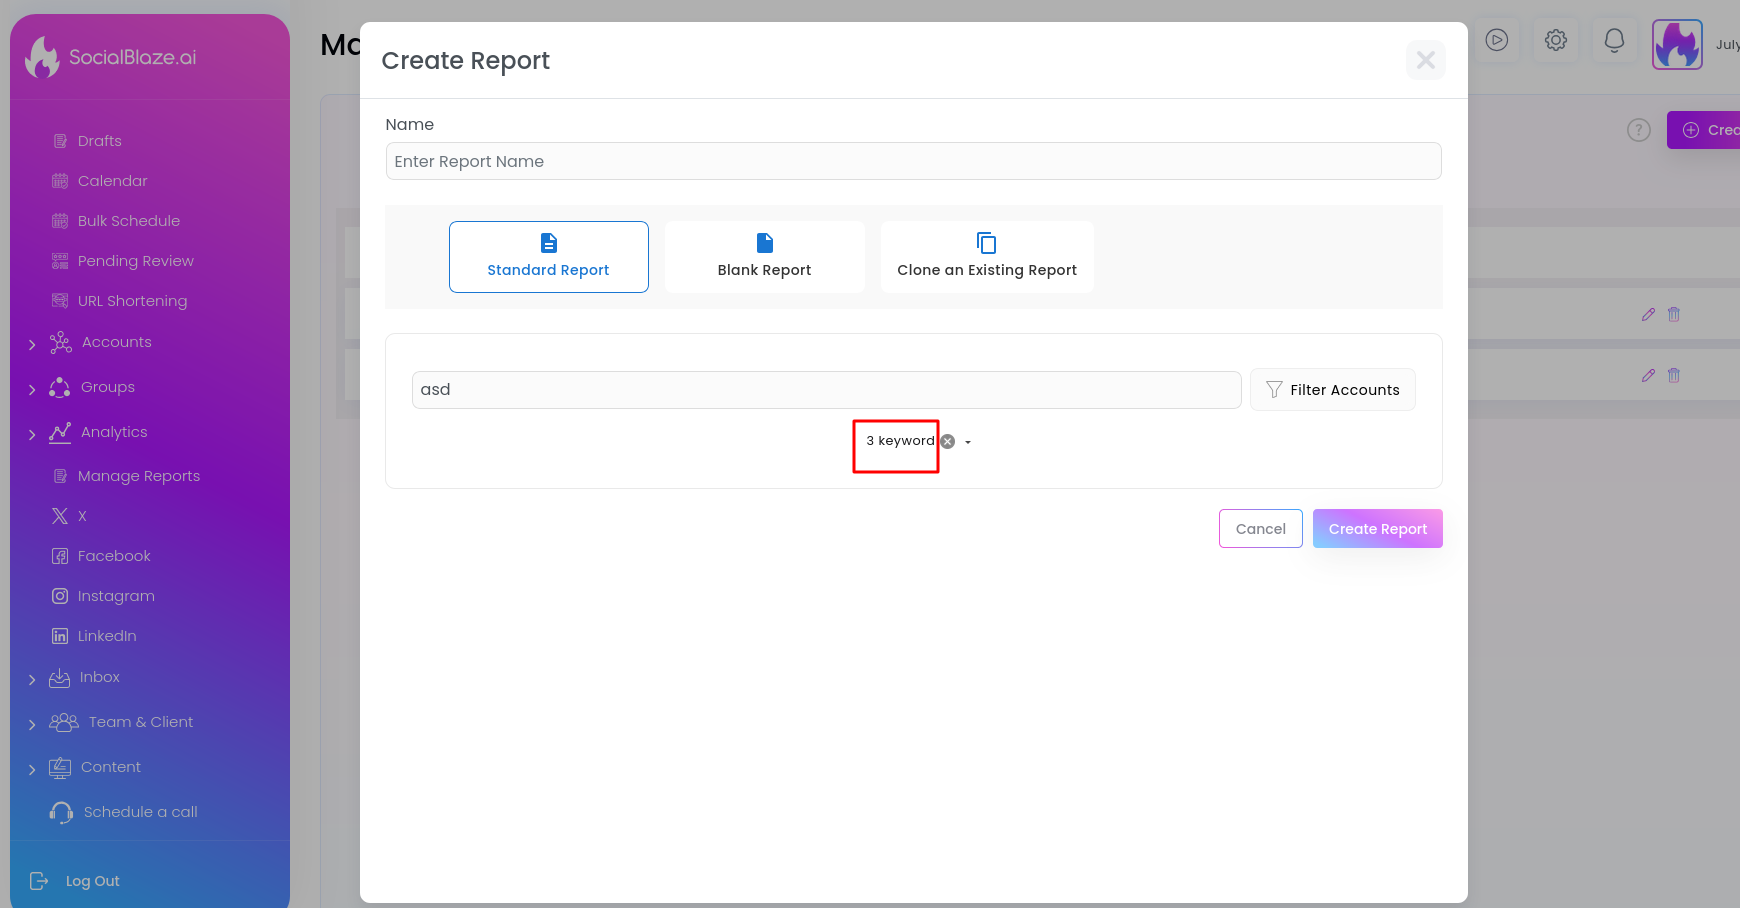Click the LinkedIn icon in sidebar
The height and width of the screenshot is (908, 1740).
pos(60,636)
